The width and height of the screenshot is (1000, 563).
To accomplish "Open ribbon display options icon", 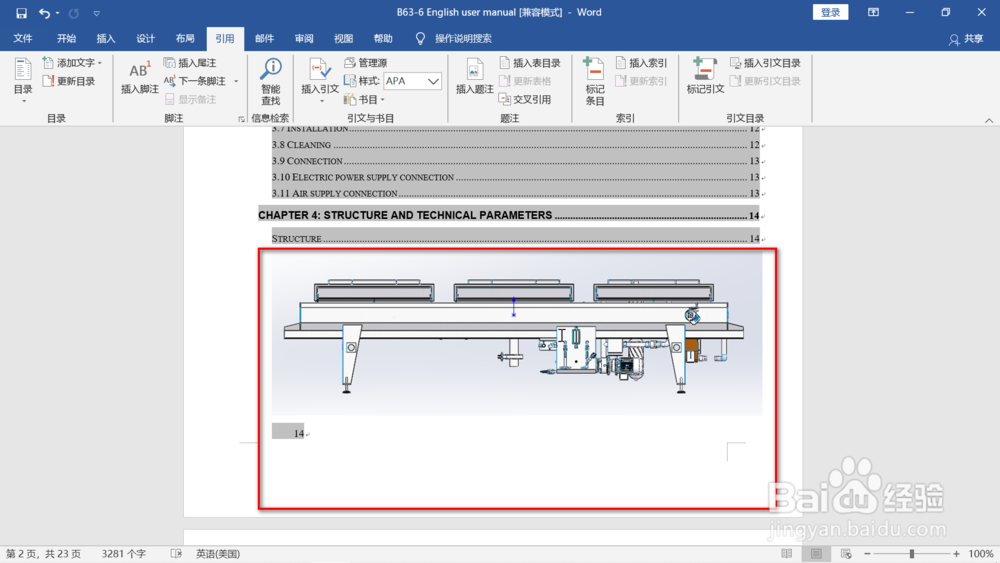I will (873, 12).
